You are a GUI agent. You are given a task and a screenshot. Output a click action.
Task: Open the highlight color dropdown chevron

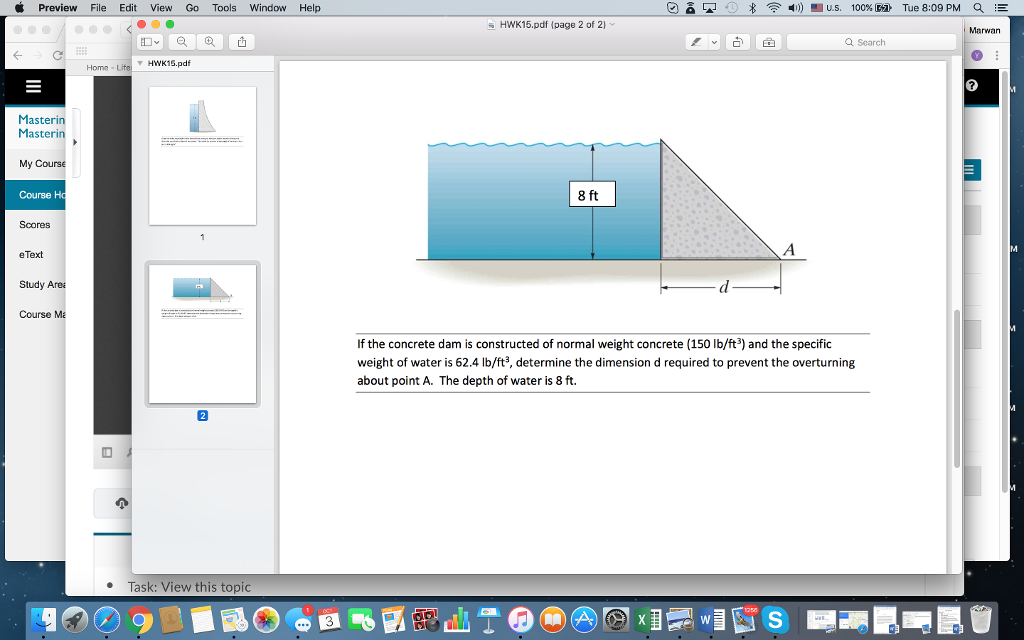(x=714, y=42)
